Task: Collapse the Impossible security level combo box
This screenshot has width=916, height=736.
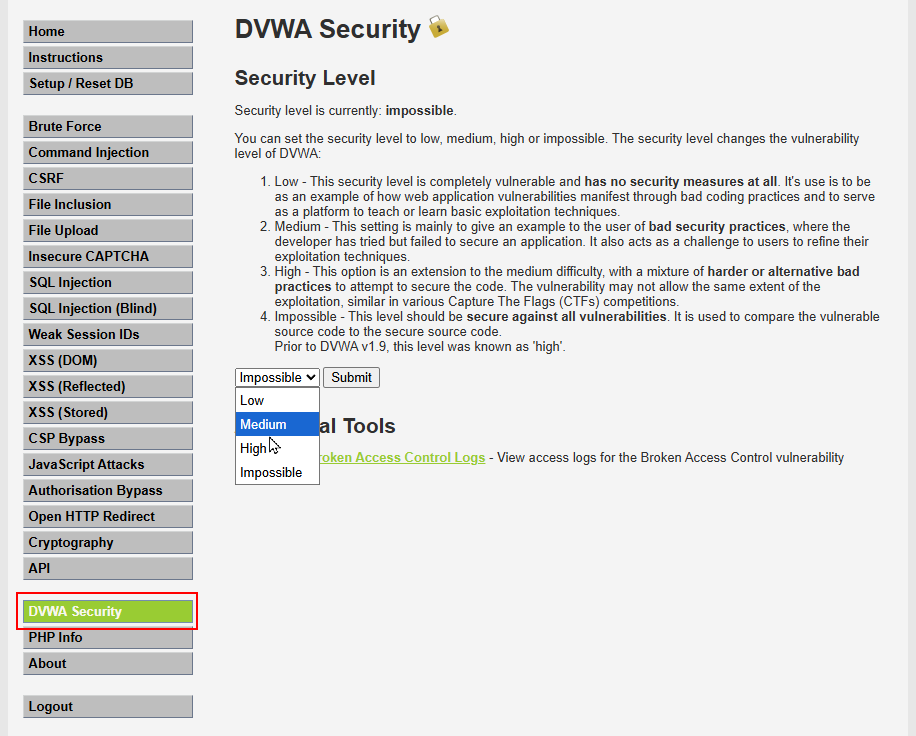Action: point(277,377)
